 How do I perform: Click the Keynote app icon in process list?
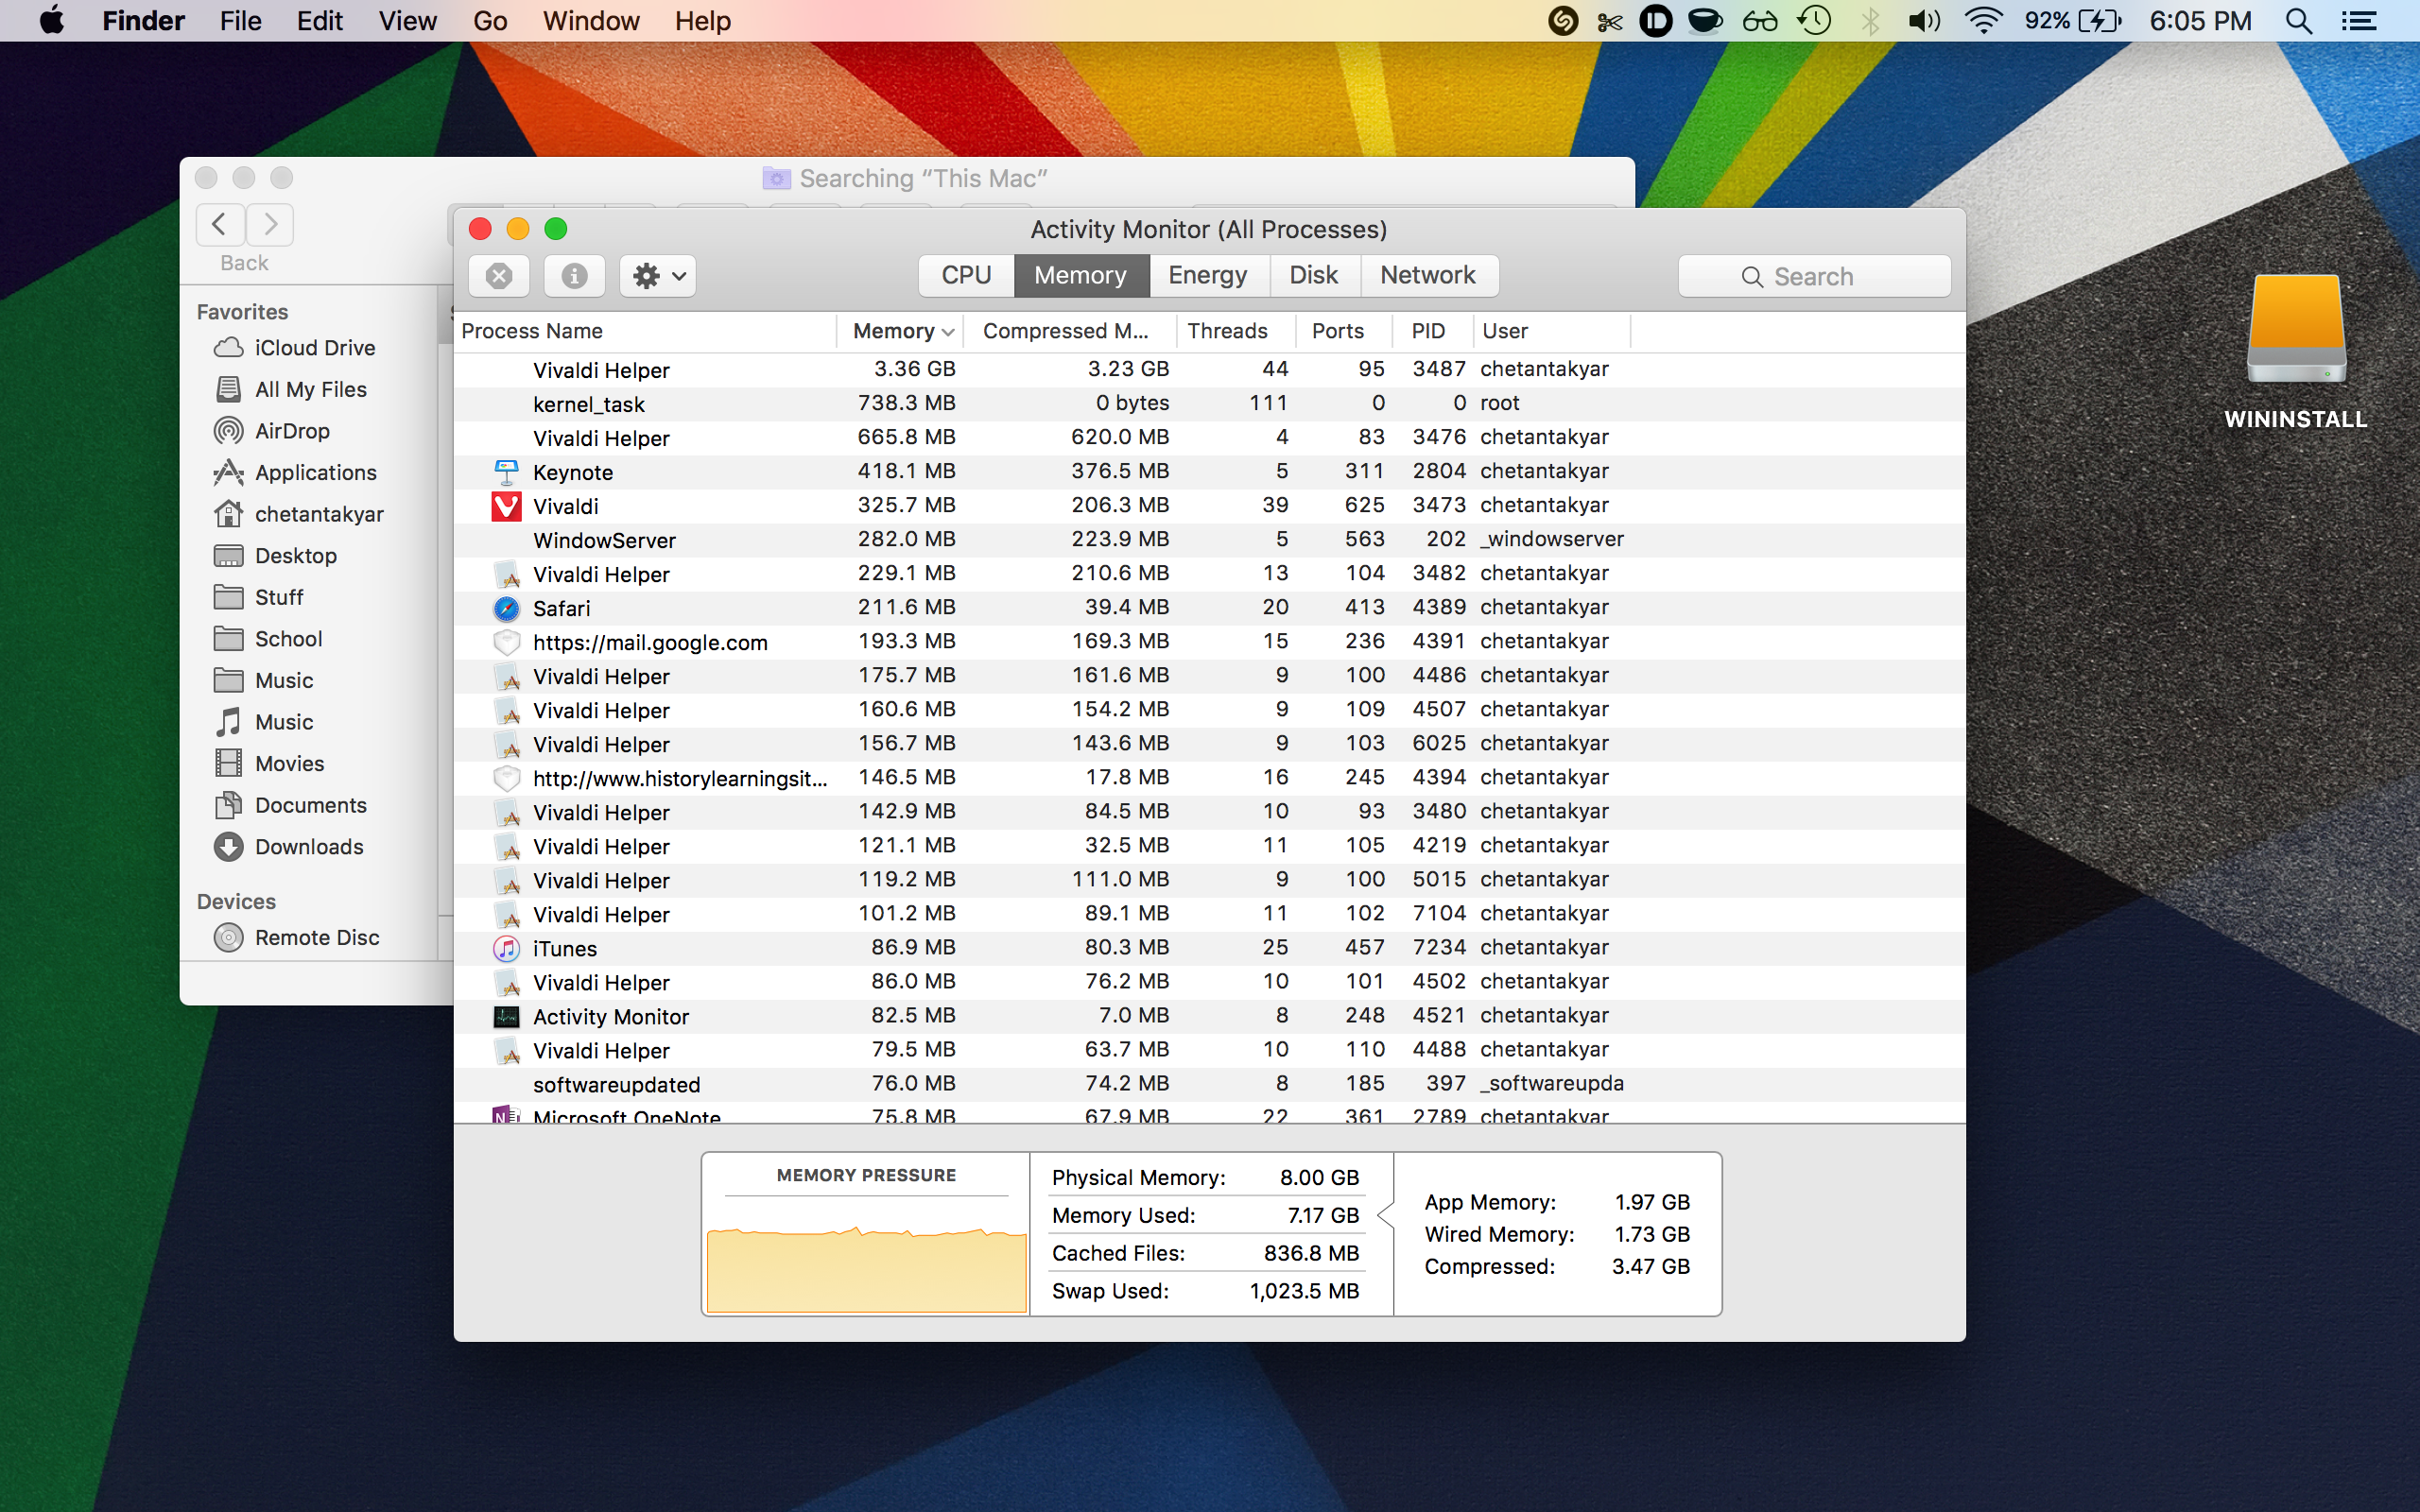pos(507,472)
